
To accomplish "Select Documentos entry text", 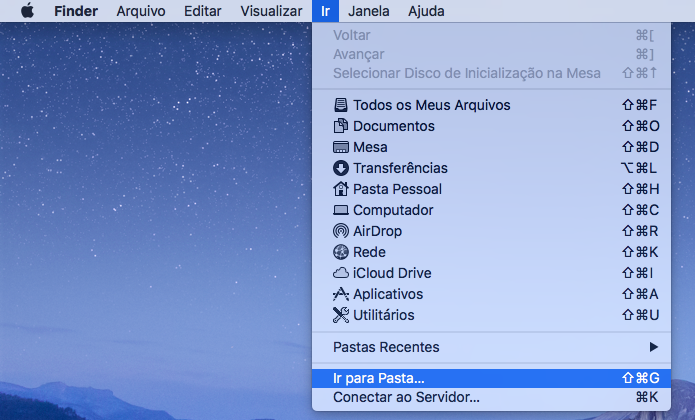I will click(394, 126).
